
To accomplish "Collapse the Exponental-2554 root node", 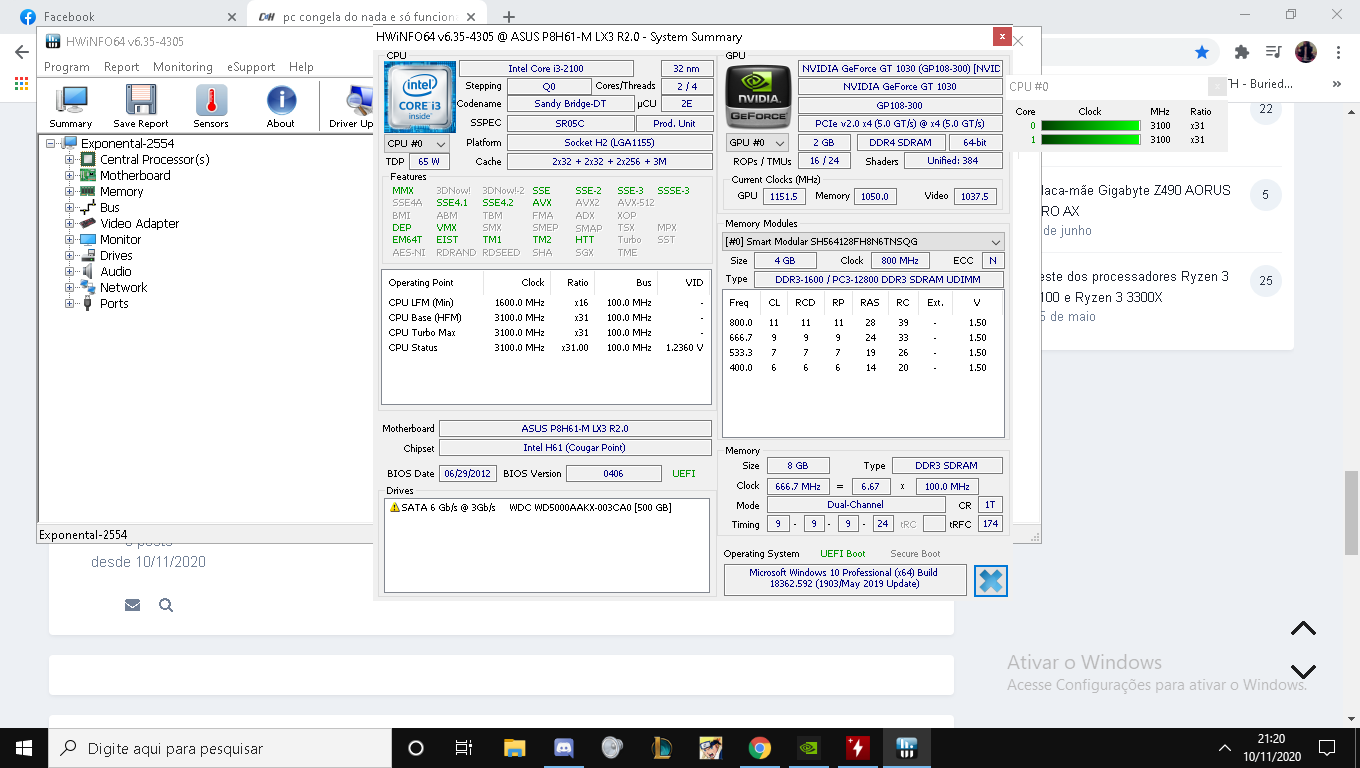I will pos(51,143).
